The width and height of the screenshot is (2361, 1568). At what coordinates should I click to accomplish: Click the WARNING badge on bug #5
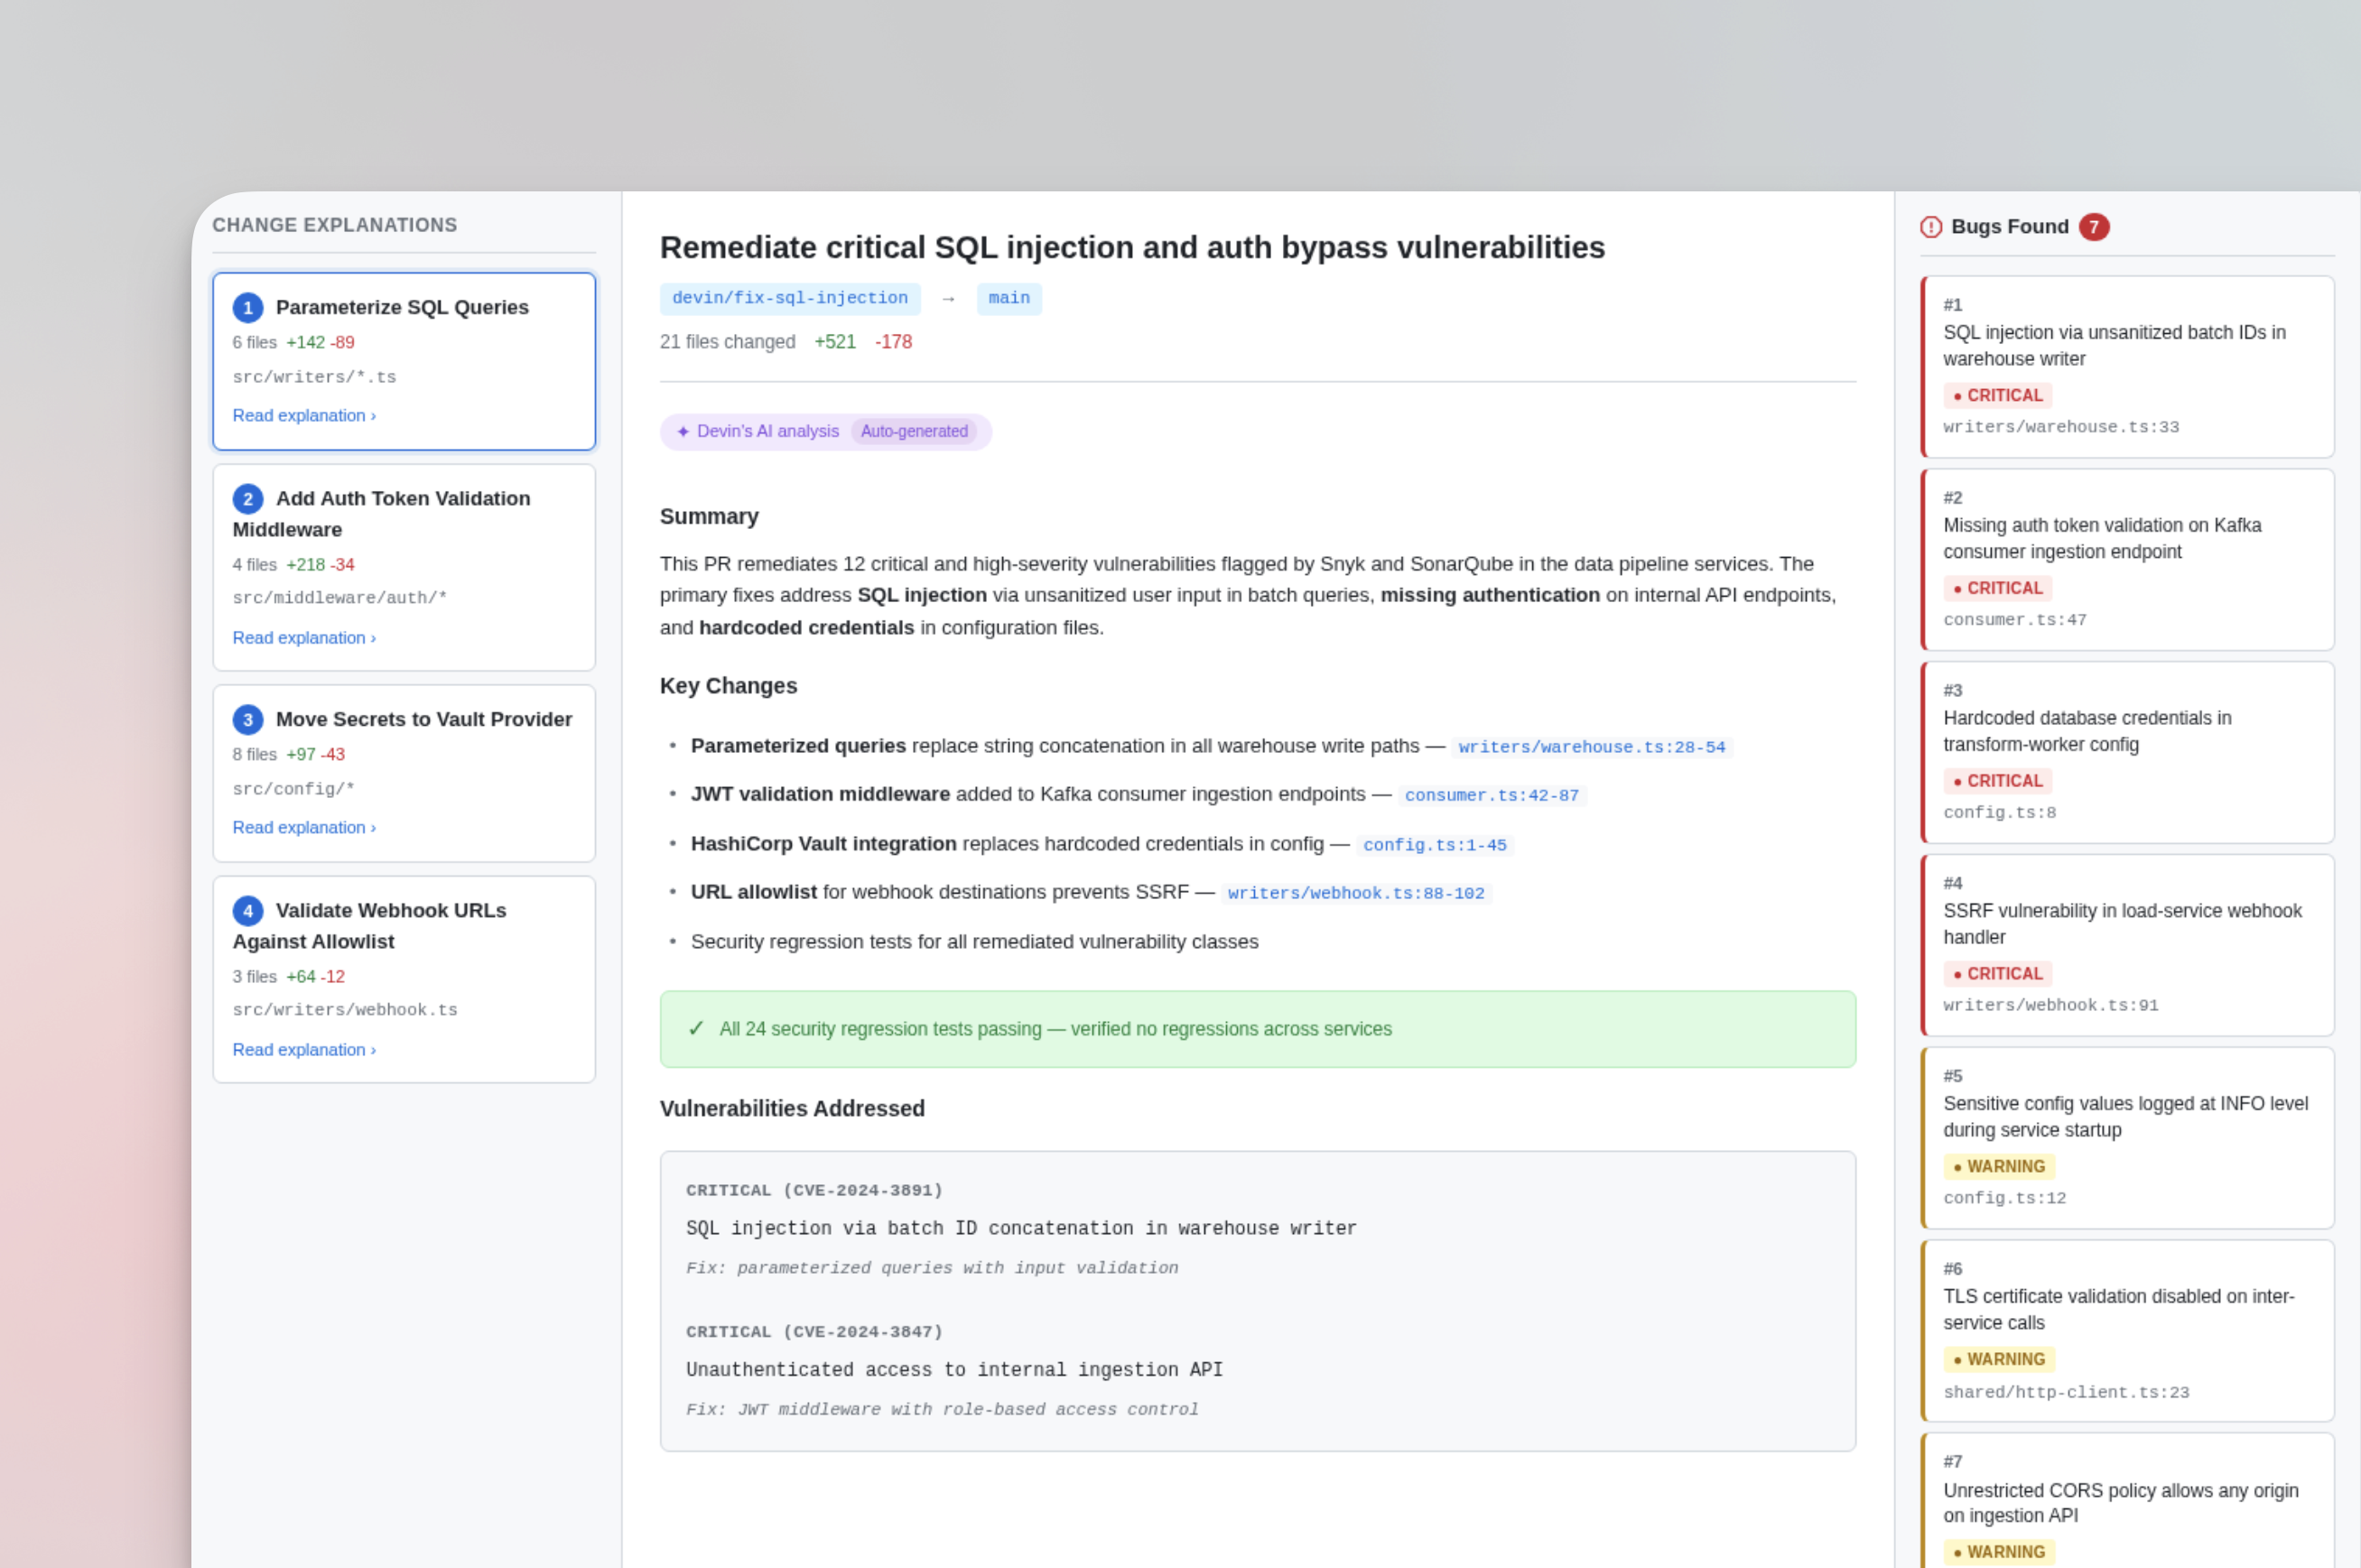pyautogui.click(x=1999, y=1166)
